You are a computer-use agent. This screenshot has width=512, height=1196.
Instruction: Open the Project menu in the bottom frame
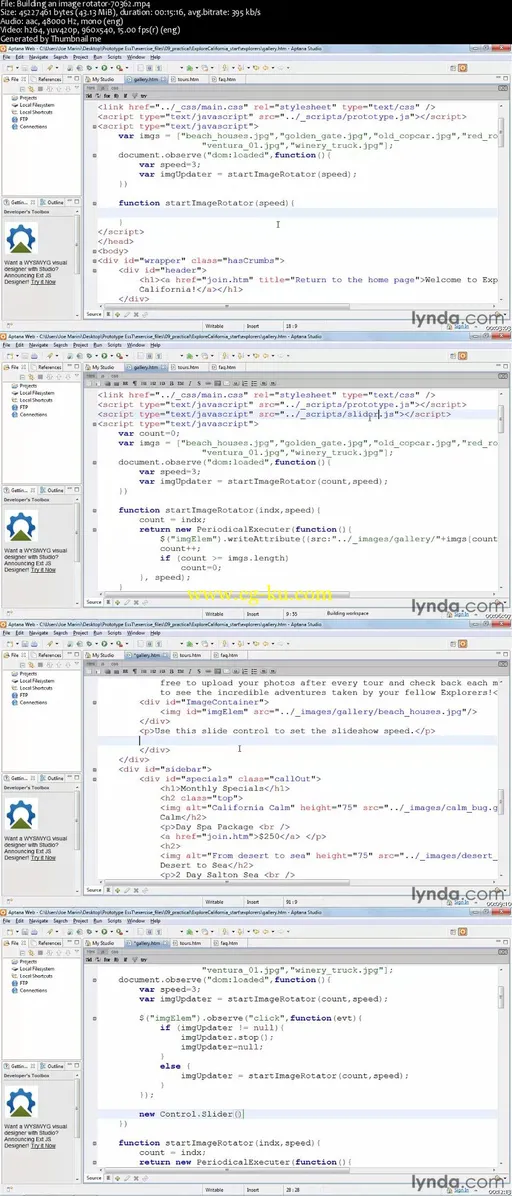click(x=80, y=921)
